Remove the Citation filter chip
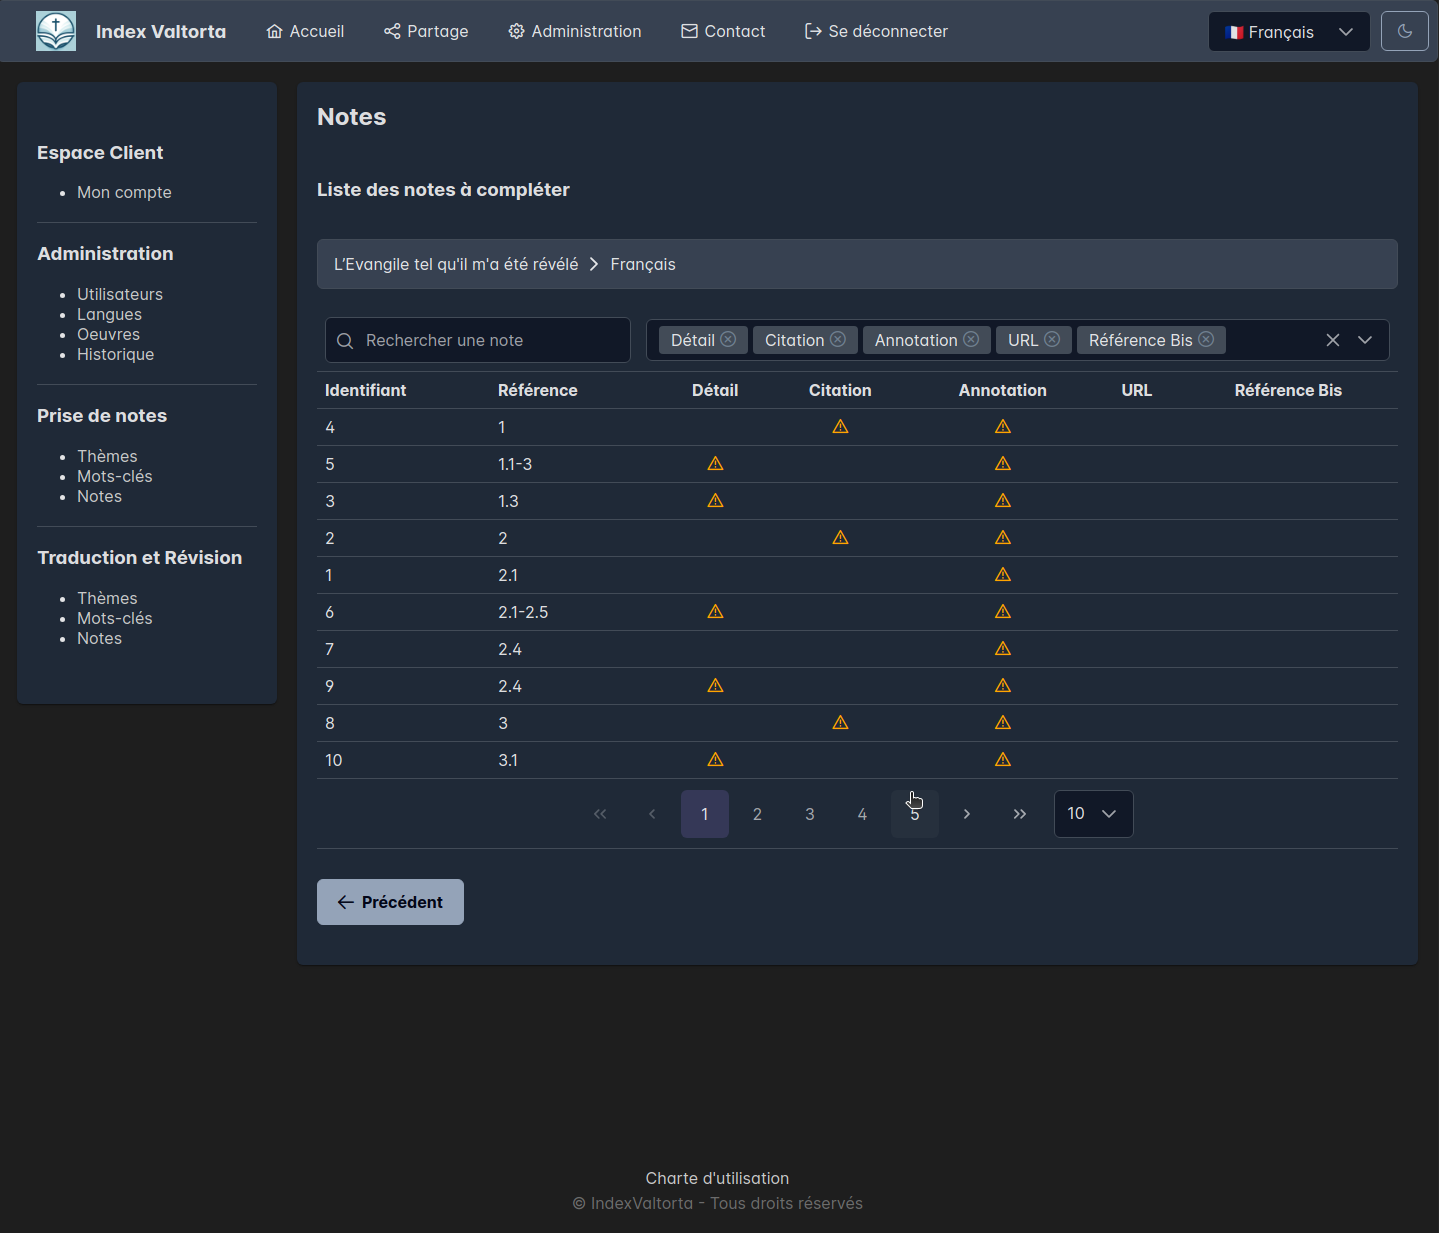Viewport: 1439px width, 1233px height. point(838,340)
